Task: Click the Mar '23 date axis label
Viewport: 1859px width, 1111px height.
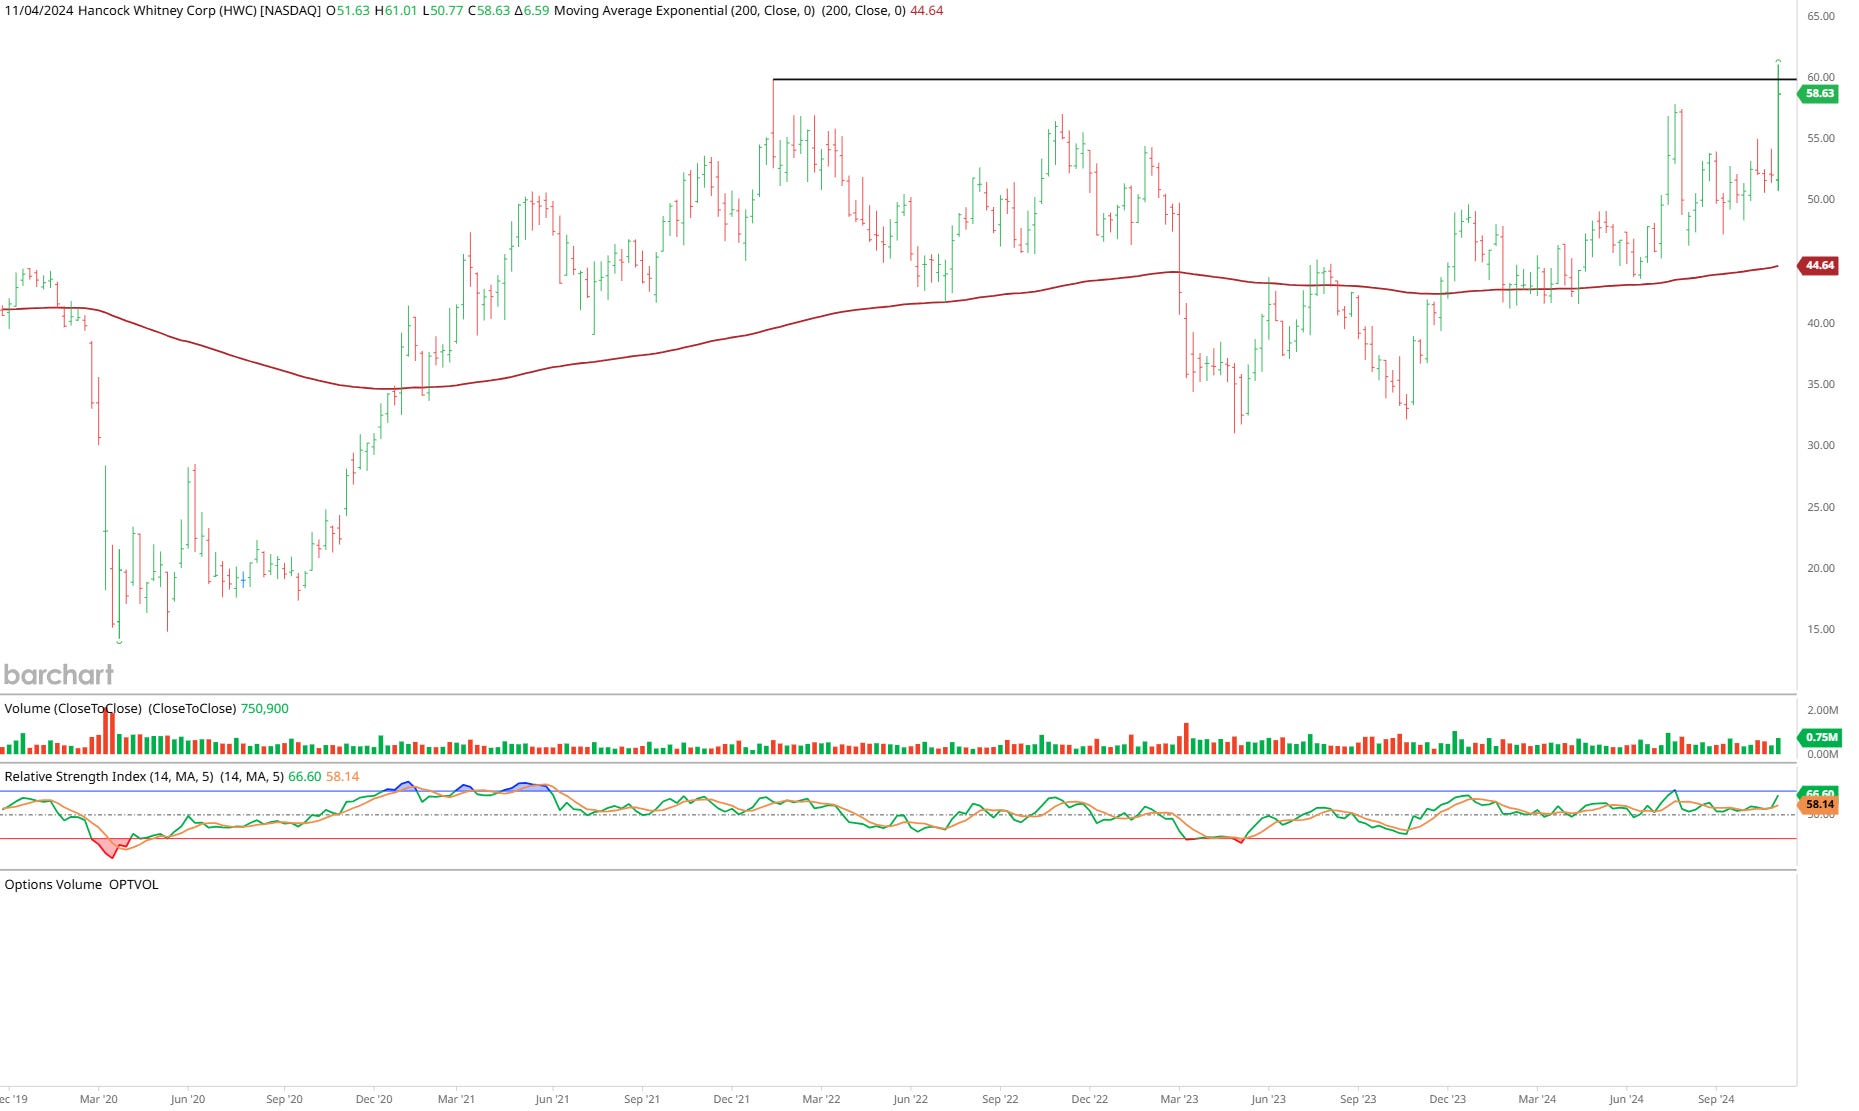Action: coord(1179,1099)
